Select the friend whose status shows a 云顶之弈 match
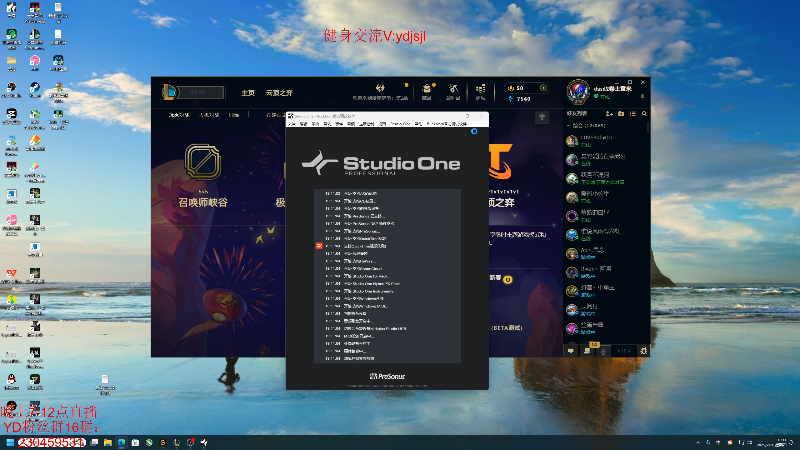The image size is (800, 450). tap(605, 178)
